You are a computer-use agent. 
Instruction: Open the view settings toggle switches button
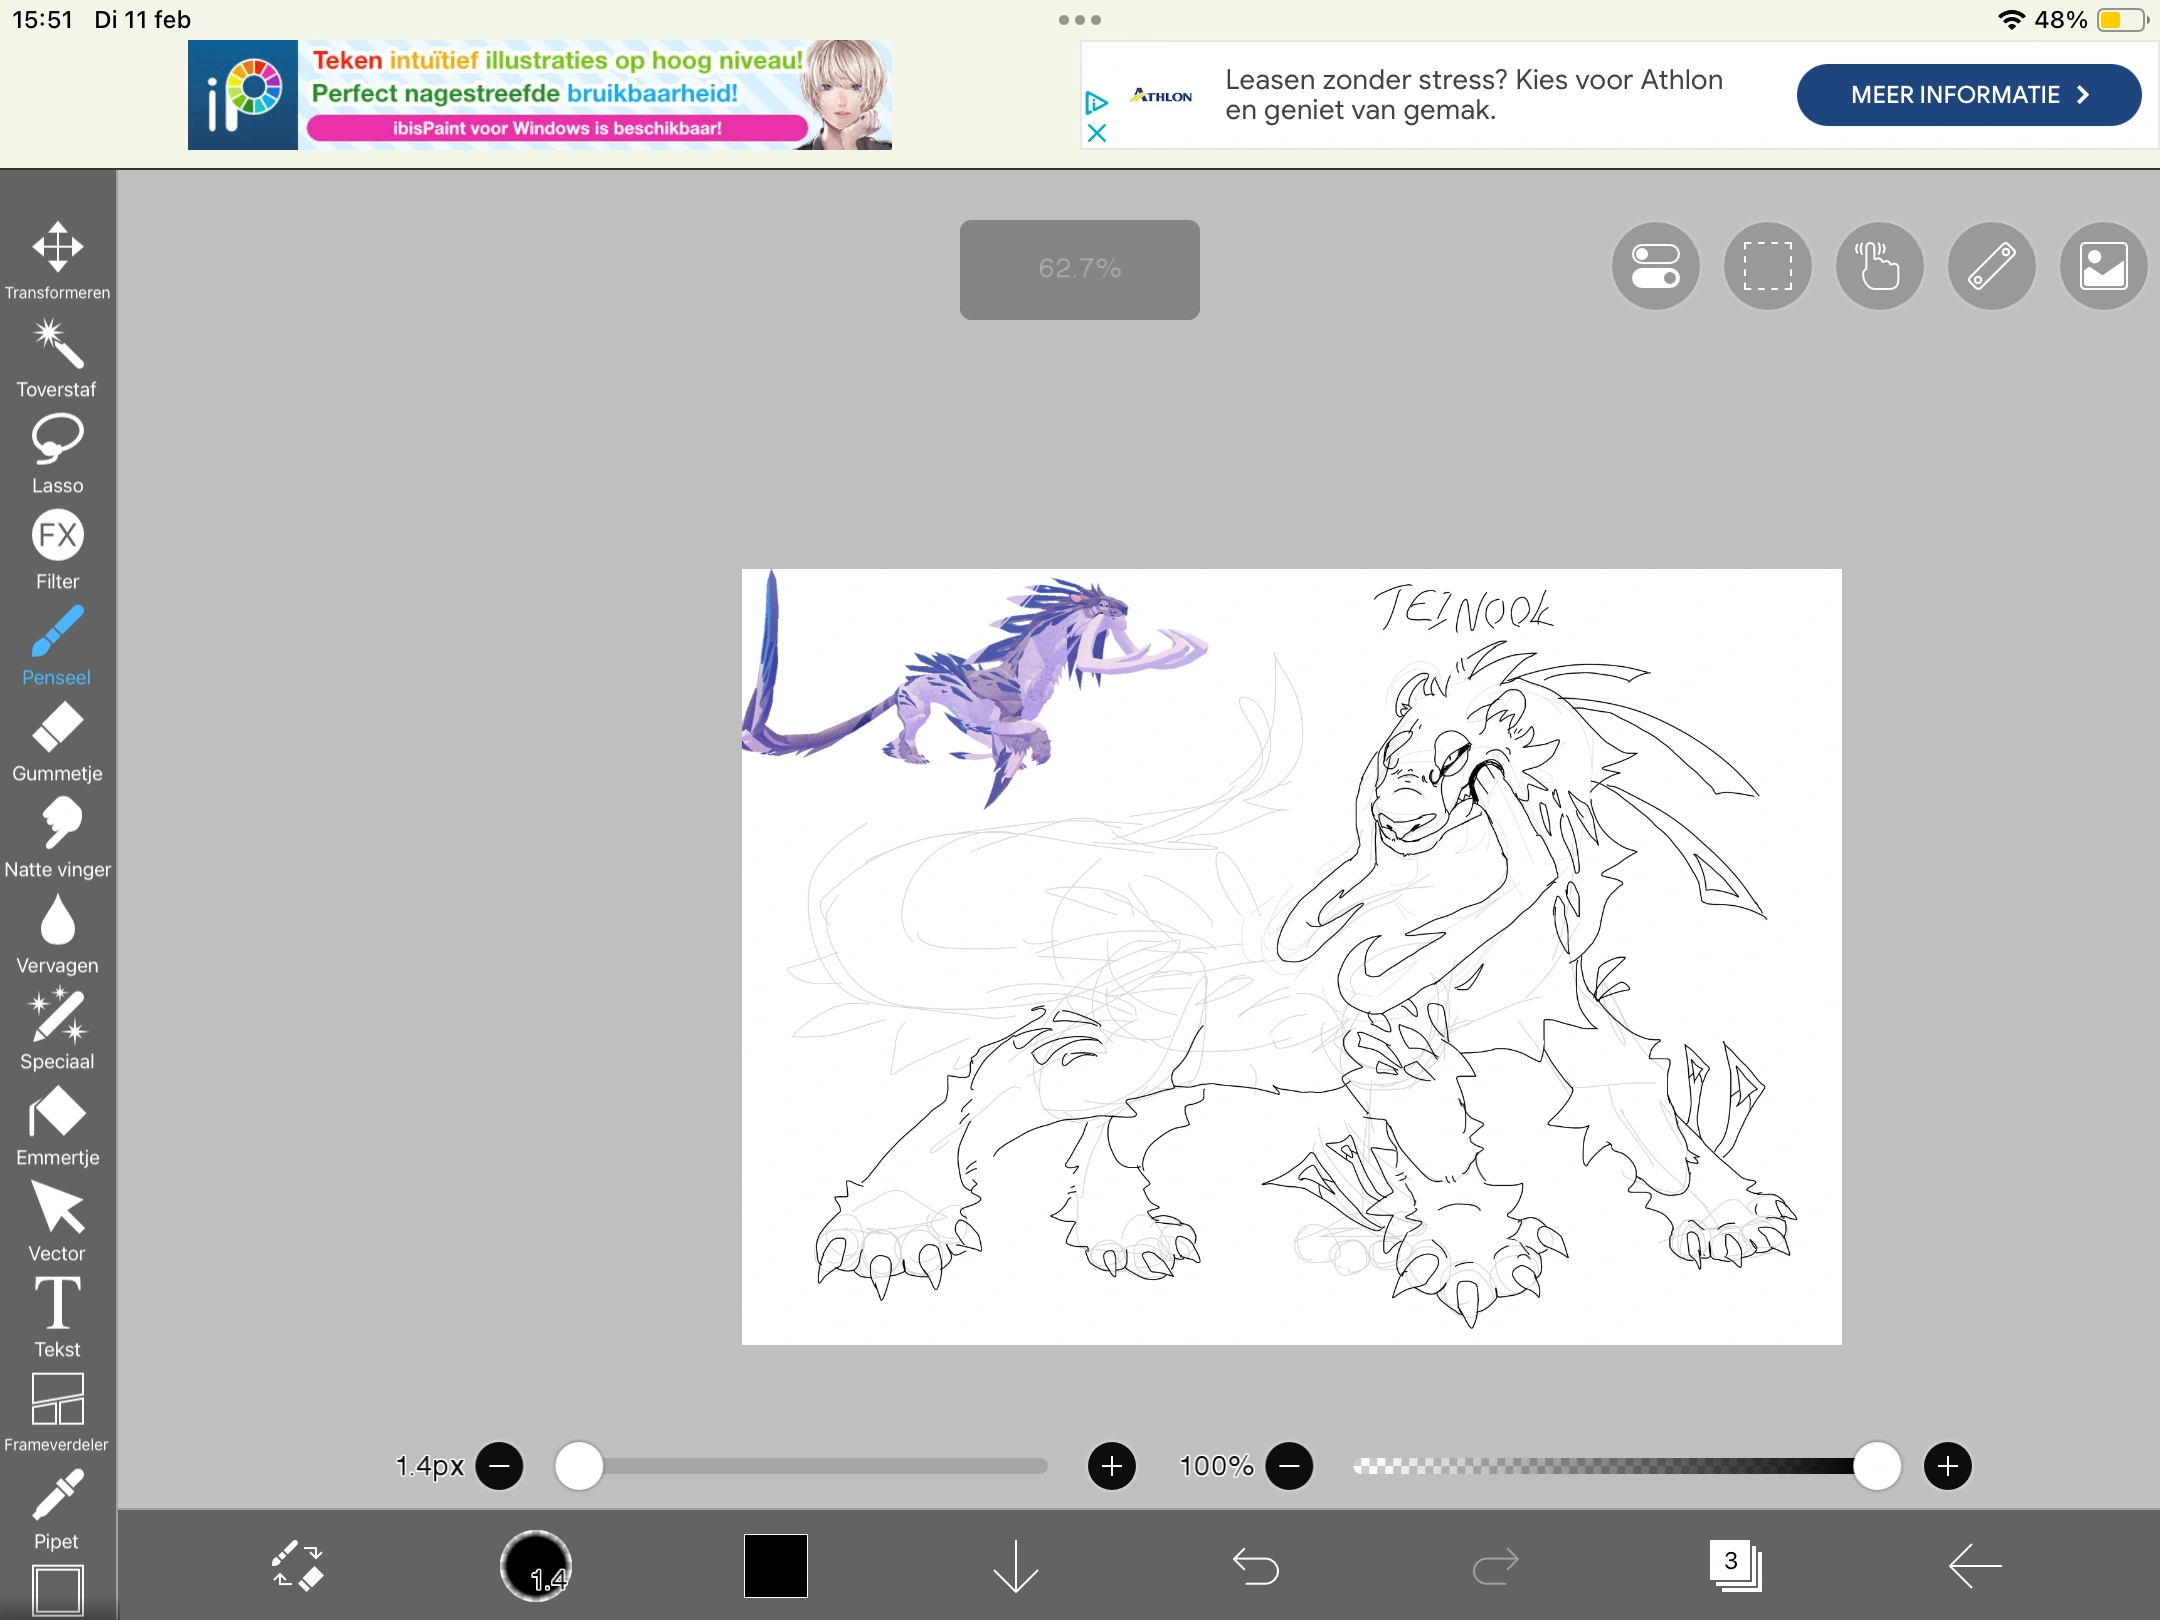(1655, 266)
